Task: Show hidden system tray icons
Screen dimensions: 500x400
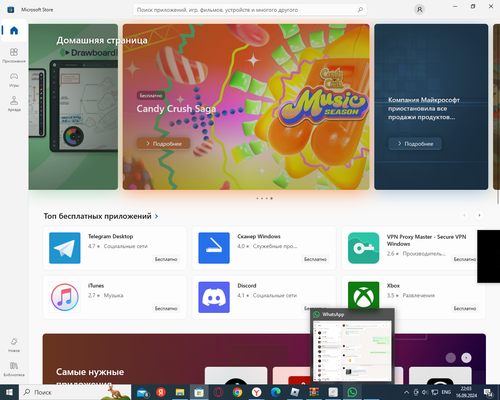Action: 406,392
